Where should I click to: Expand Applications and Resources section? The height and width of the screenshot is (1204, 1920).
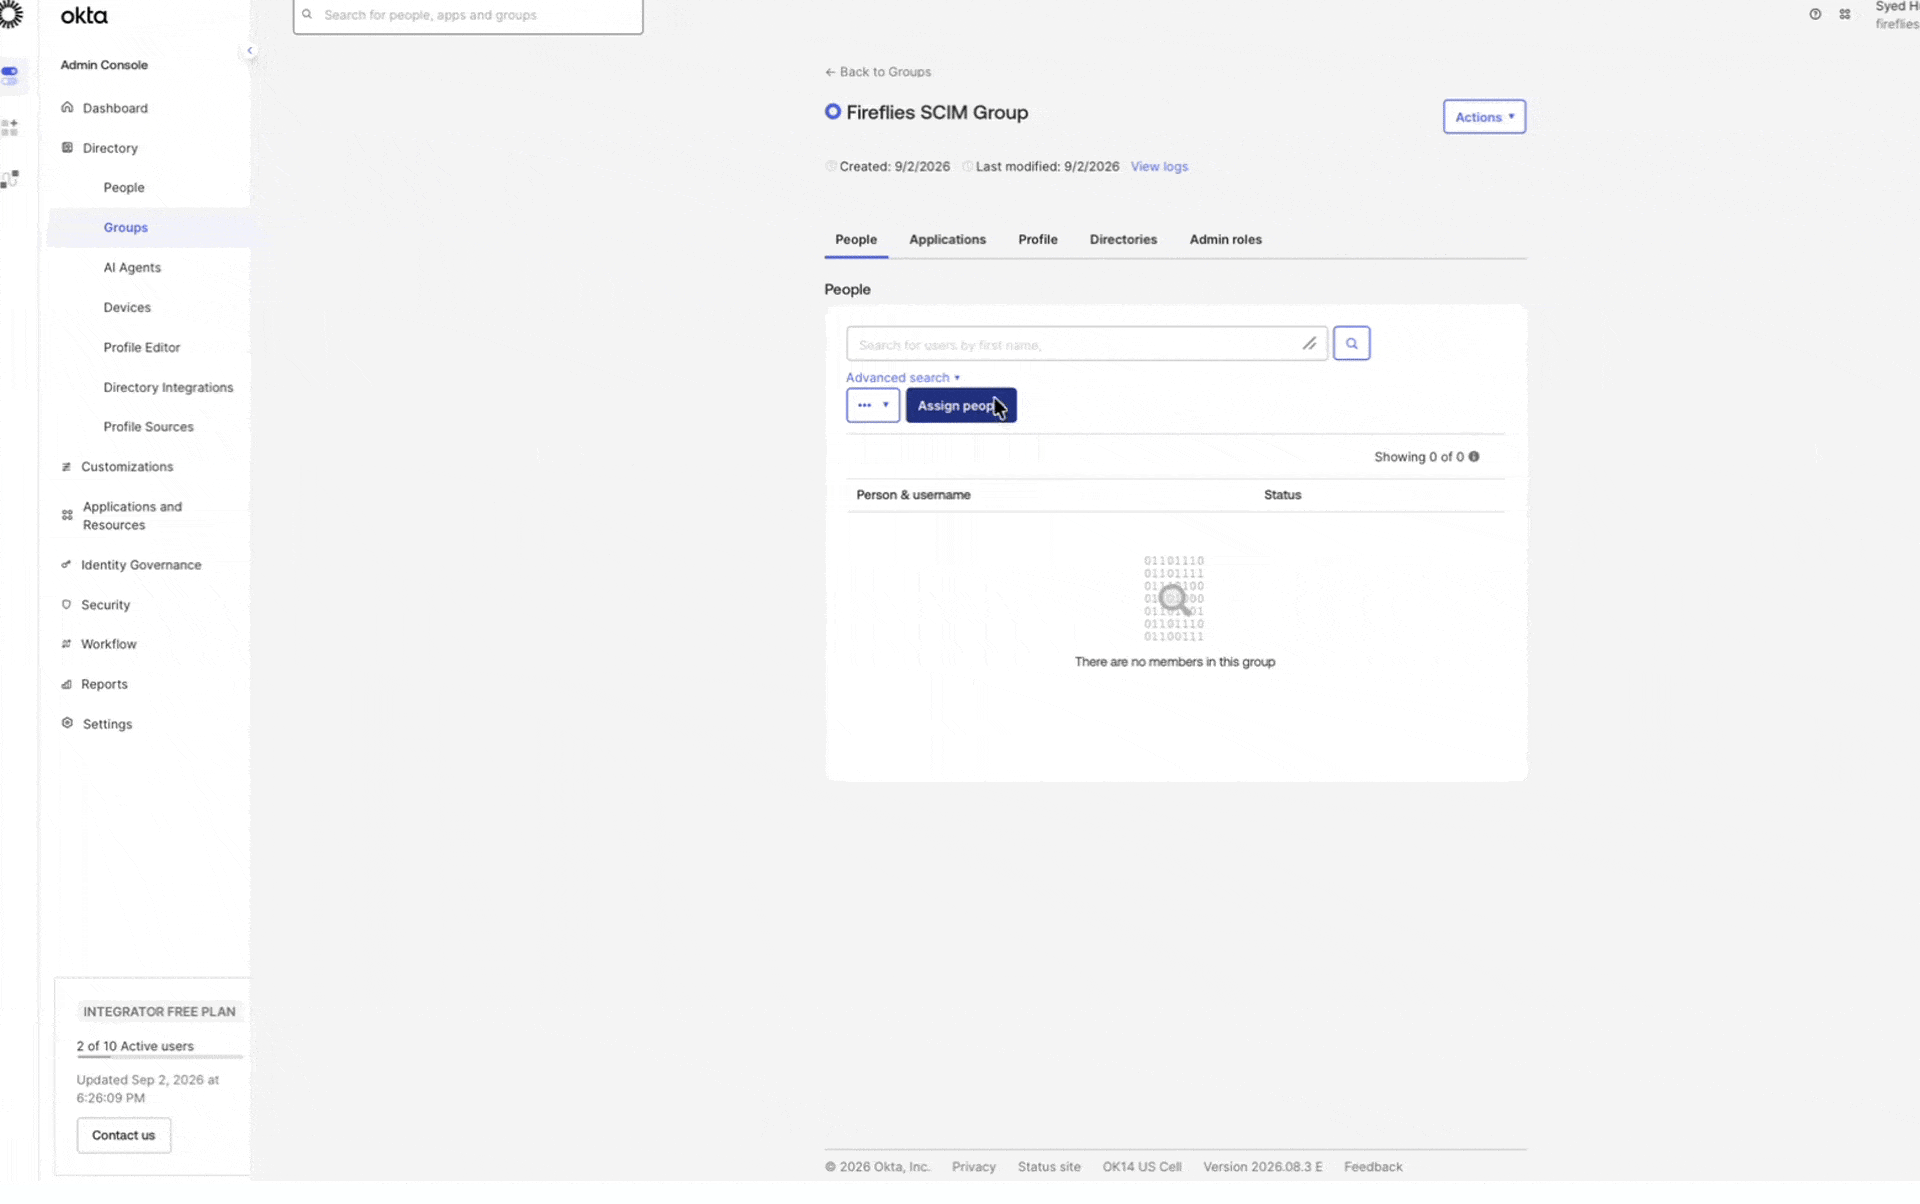(x=132, y=516)
